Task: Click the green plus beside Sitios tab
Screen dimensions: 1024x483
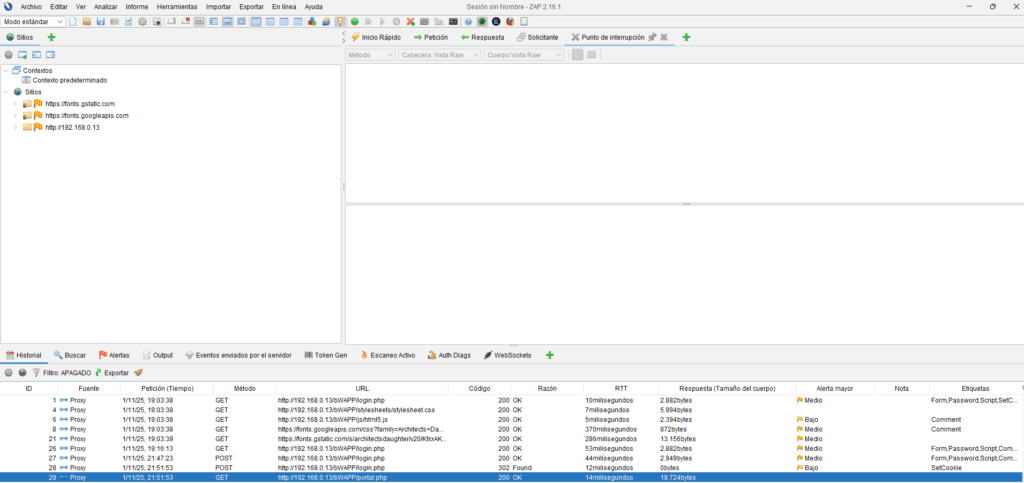Action: [51, 37]
